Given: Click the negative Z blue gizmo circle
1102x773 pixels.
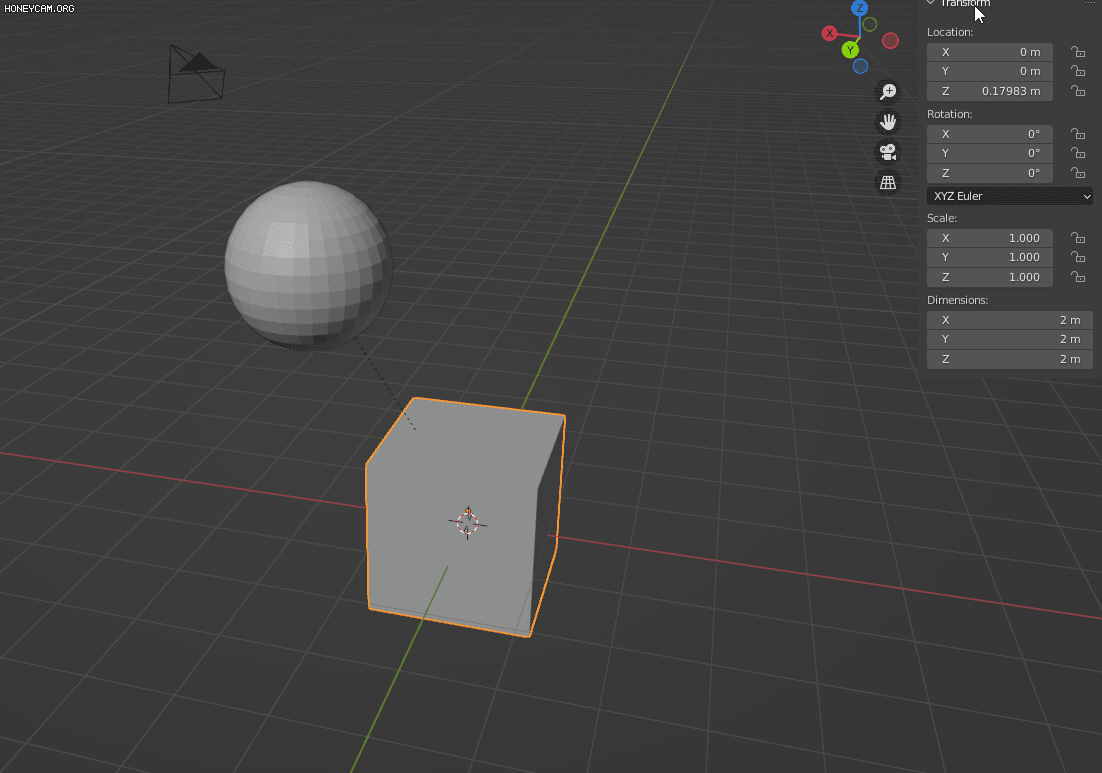Looking at the screenshot, I should [x=860, y=66].
